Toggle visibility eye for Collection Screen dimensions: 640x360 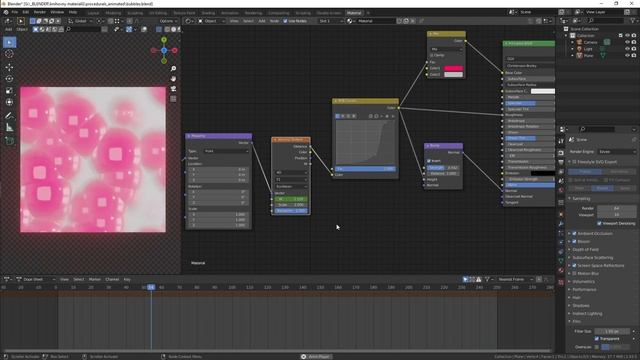click(627, 36)
